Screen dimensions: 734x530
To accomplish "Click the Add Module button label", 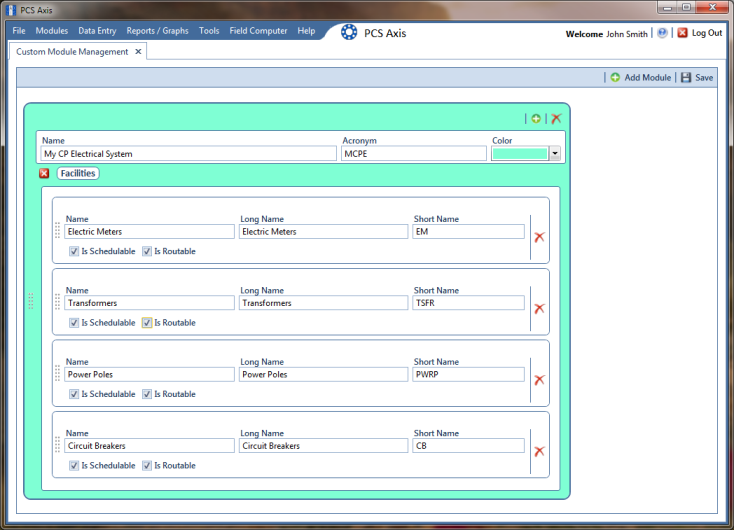I will click(647, 78).
